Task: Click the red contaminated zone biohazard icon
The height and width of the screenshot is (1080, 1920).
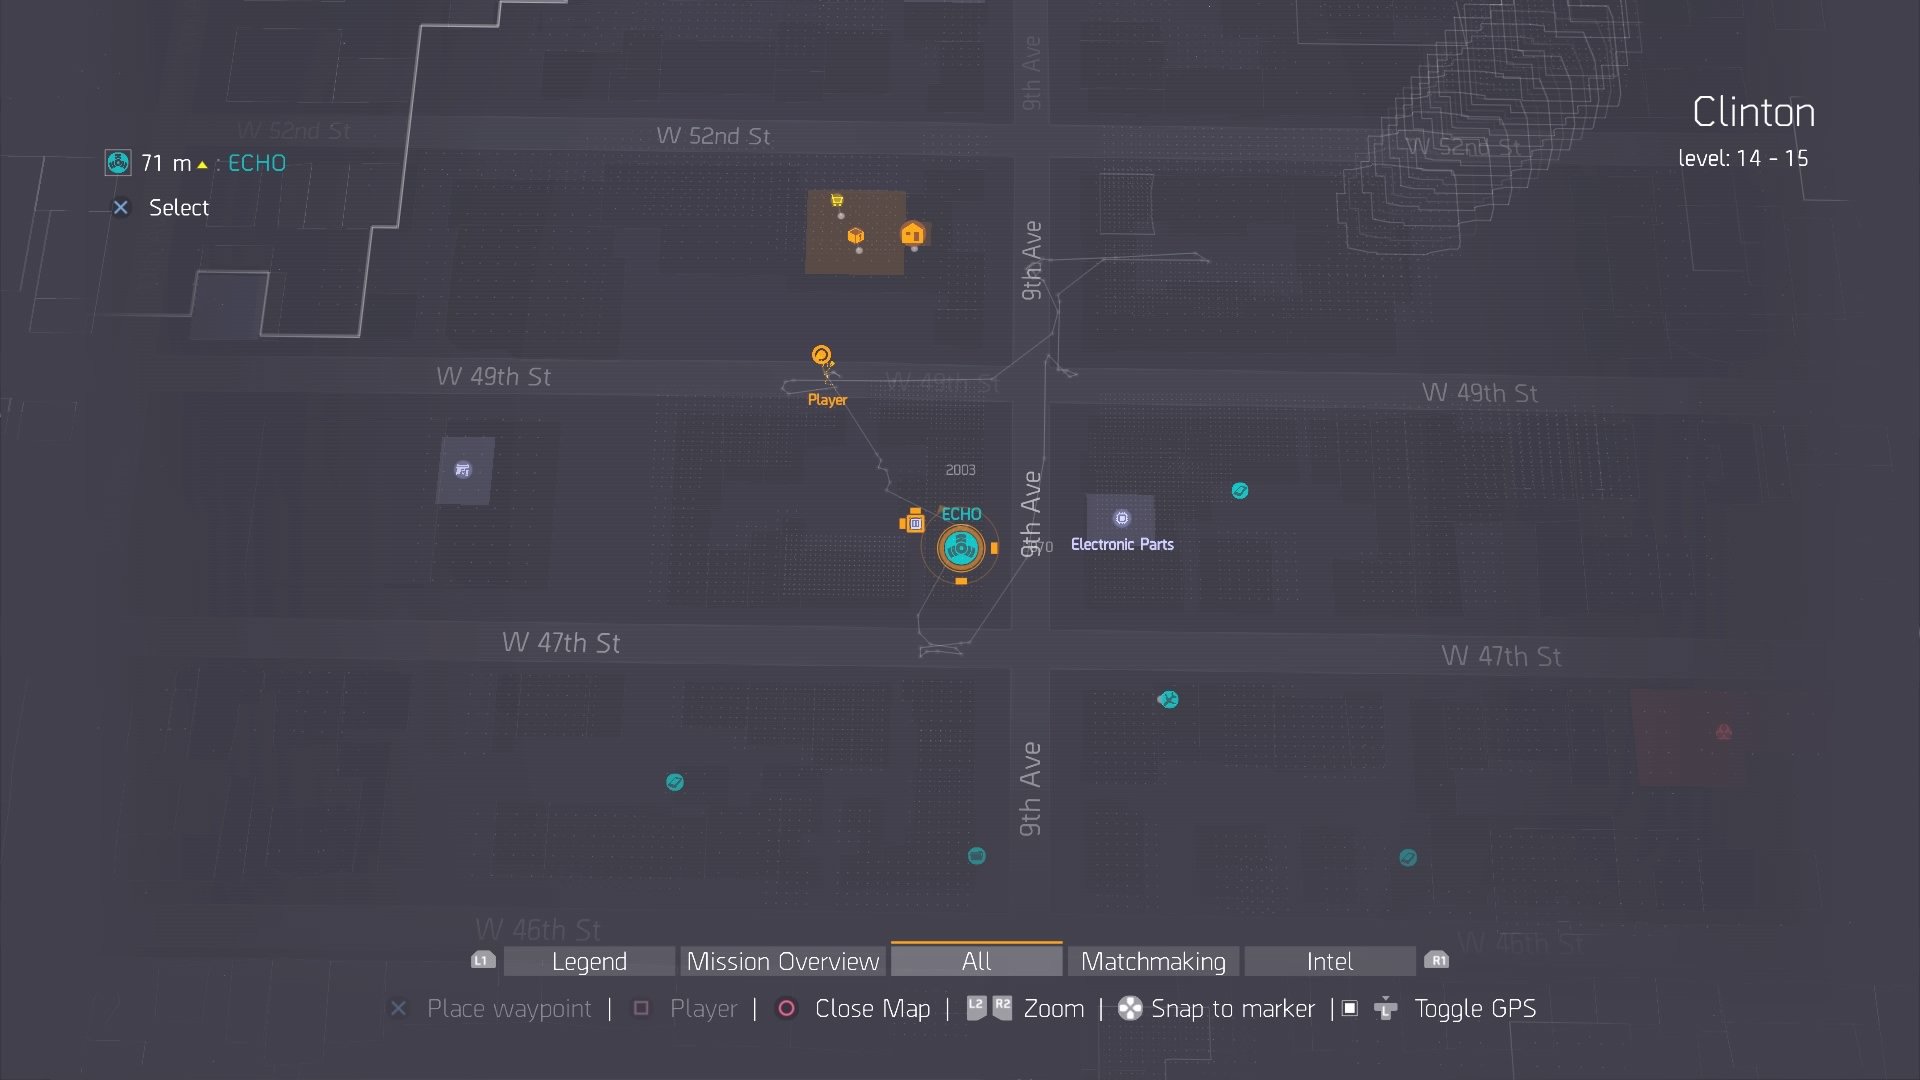Action: point(1723,732)
